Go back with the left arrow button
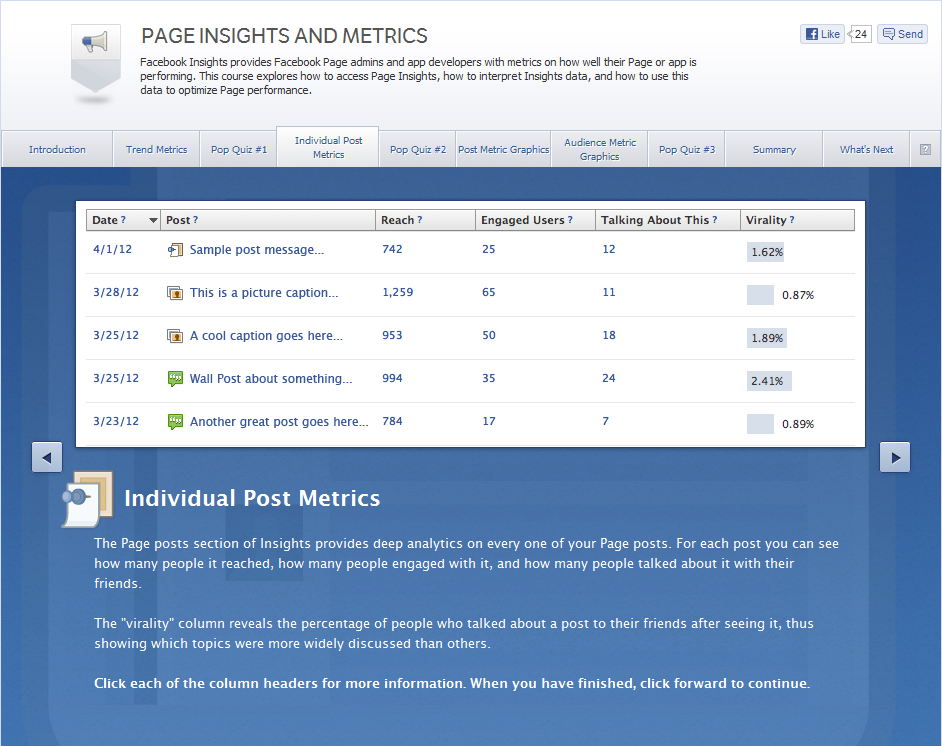Screen dimensions: 942x746 tap(47, 457)
